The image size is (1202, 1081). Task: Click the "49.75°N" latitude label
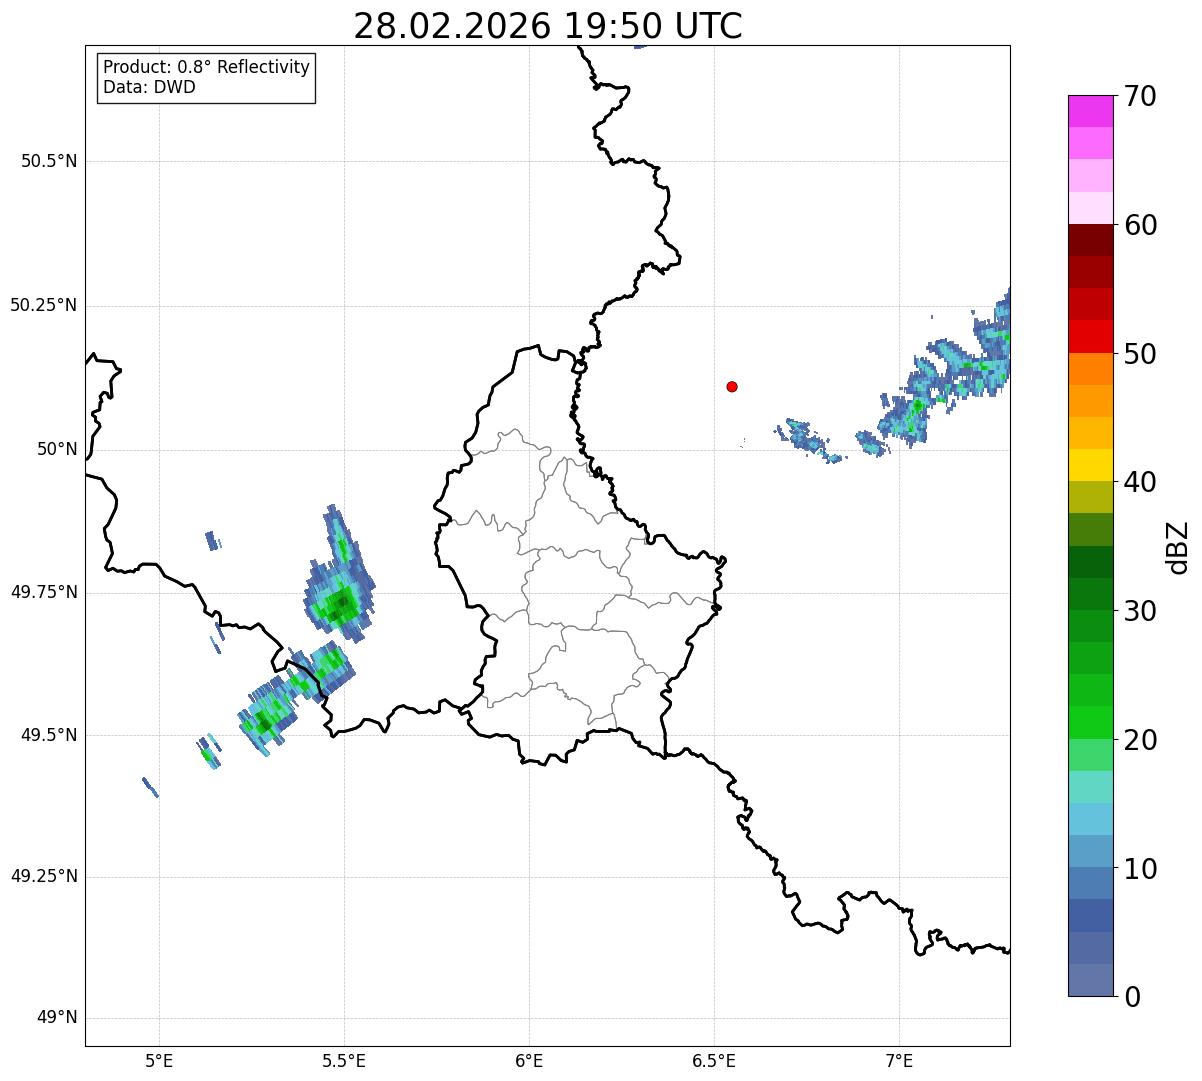(43, 592)
